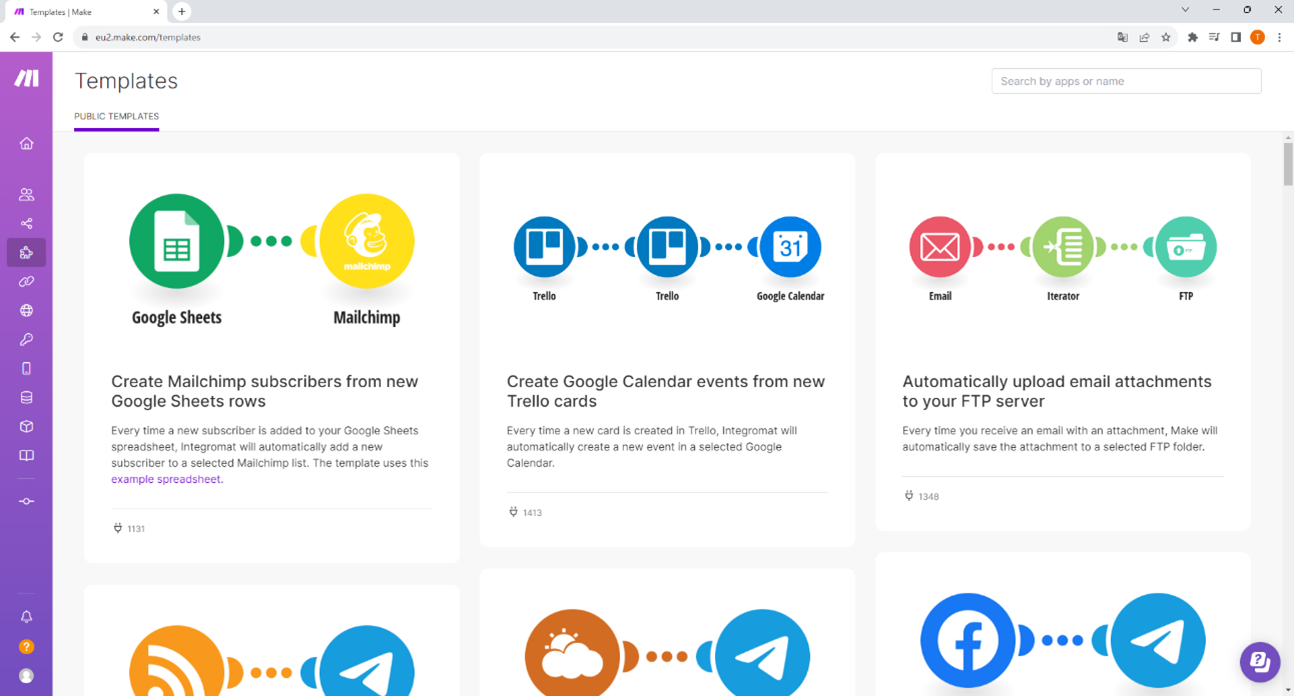Click the FTP module icon

(1186, 247)
